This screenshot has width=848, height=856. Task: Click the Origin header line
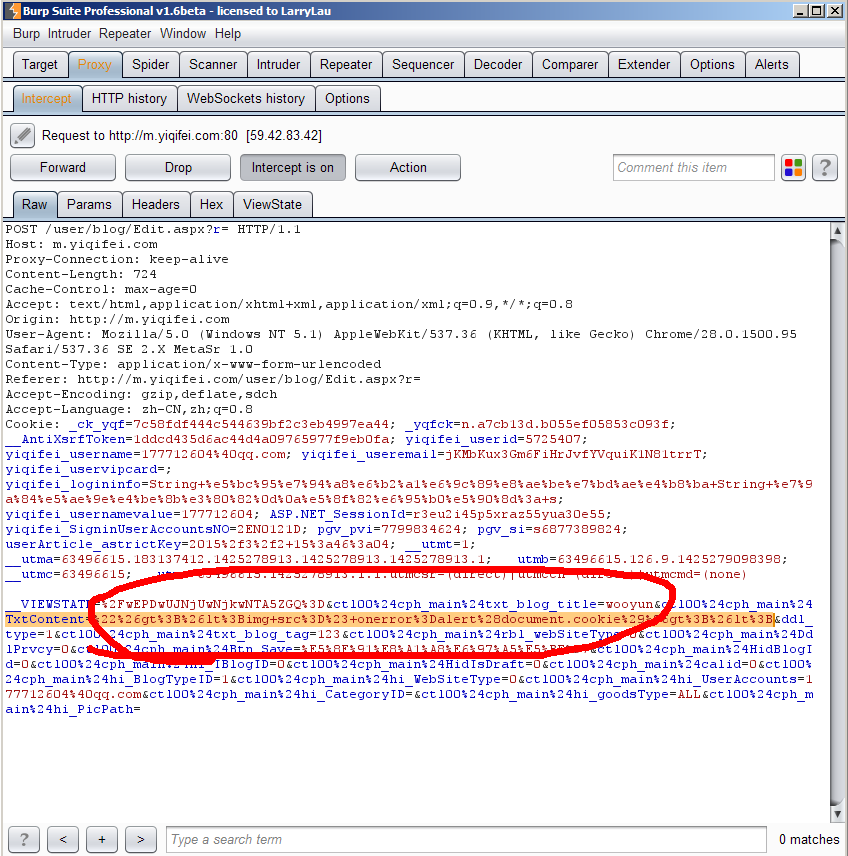117,319
